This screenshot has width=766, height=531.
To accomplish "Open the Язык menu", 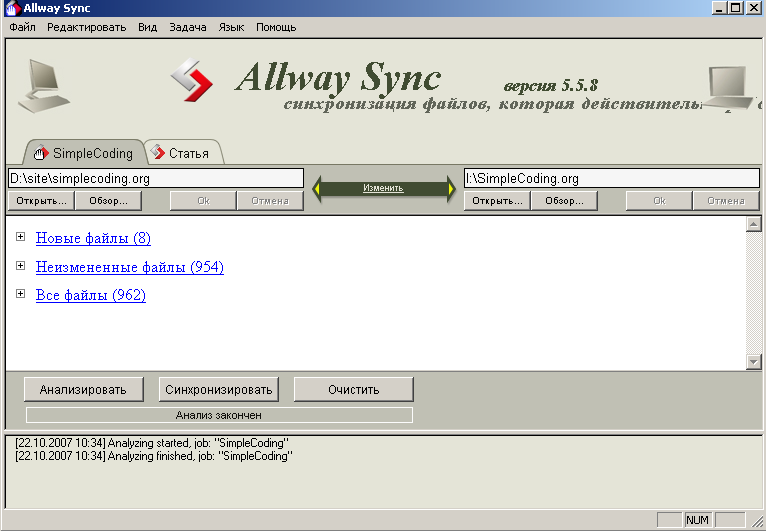I will [231, 27].
